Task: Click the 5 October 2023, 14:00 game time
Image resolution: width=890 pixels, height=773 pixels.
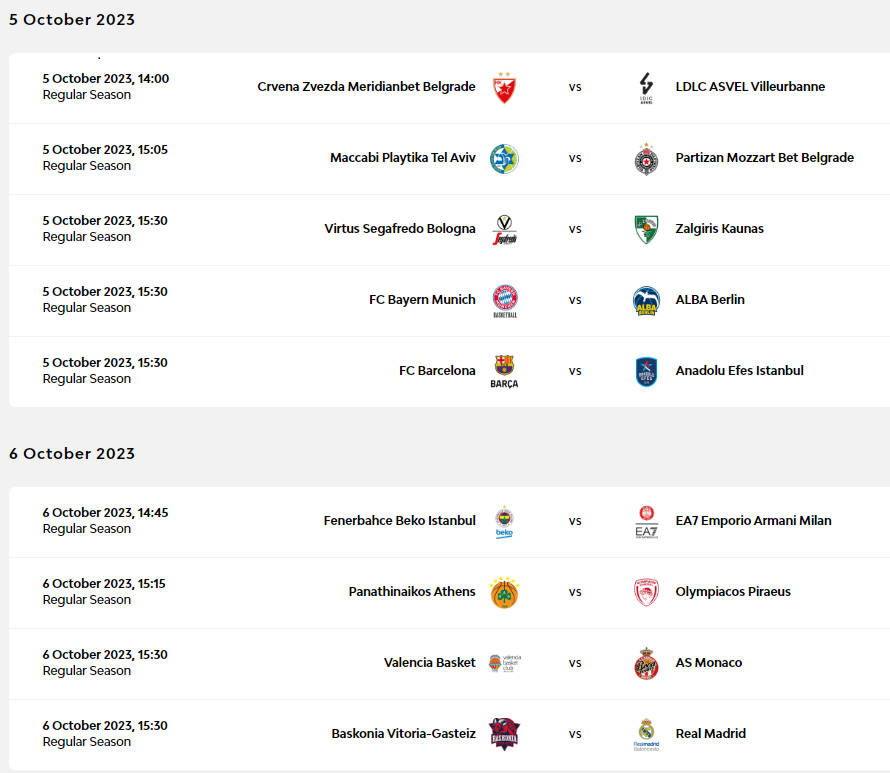Action: [x=106, y=79]
